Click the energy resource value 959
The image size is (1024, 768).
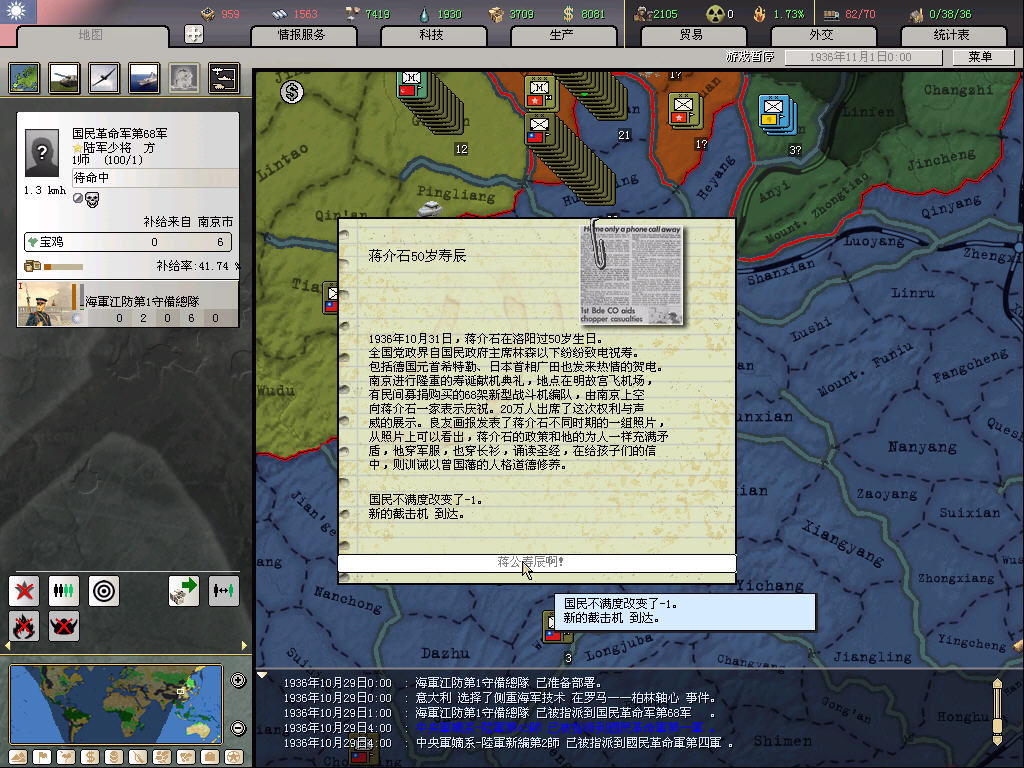(230, 14)
